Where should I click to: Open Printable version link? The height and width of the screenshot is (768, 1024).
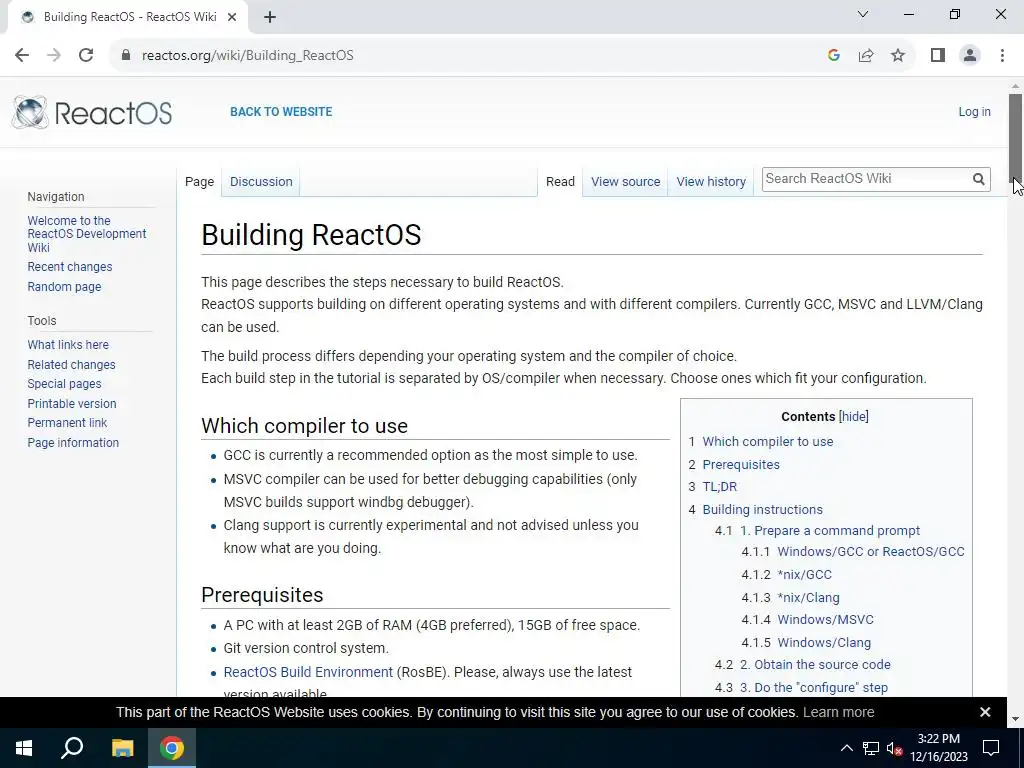[72, 404]
